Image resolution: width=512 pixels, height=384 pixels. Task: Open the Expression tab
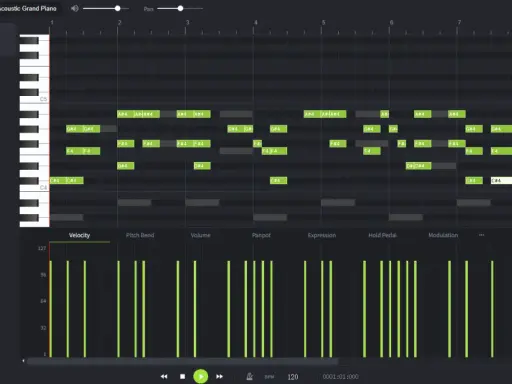[322, 235]
